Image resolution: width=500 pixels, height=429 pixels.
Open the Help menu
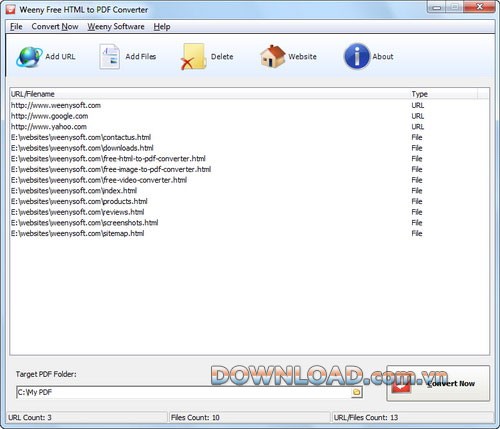coord(162,27)
